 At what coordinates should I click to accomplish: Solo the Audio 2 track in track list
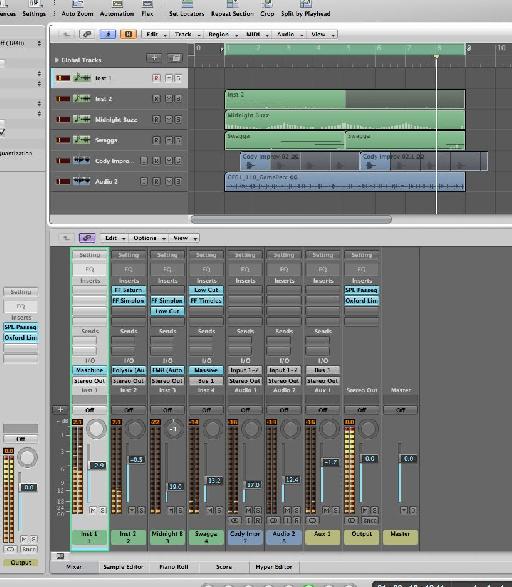[178, 181]
